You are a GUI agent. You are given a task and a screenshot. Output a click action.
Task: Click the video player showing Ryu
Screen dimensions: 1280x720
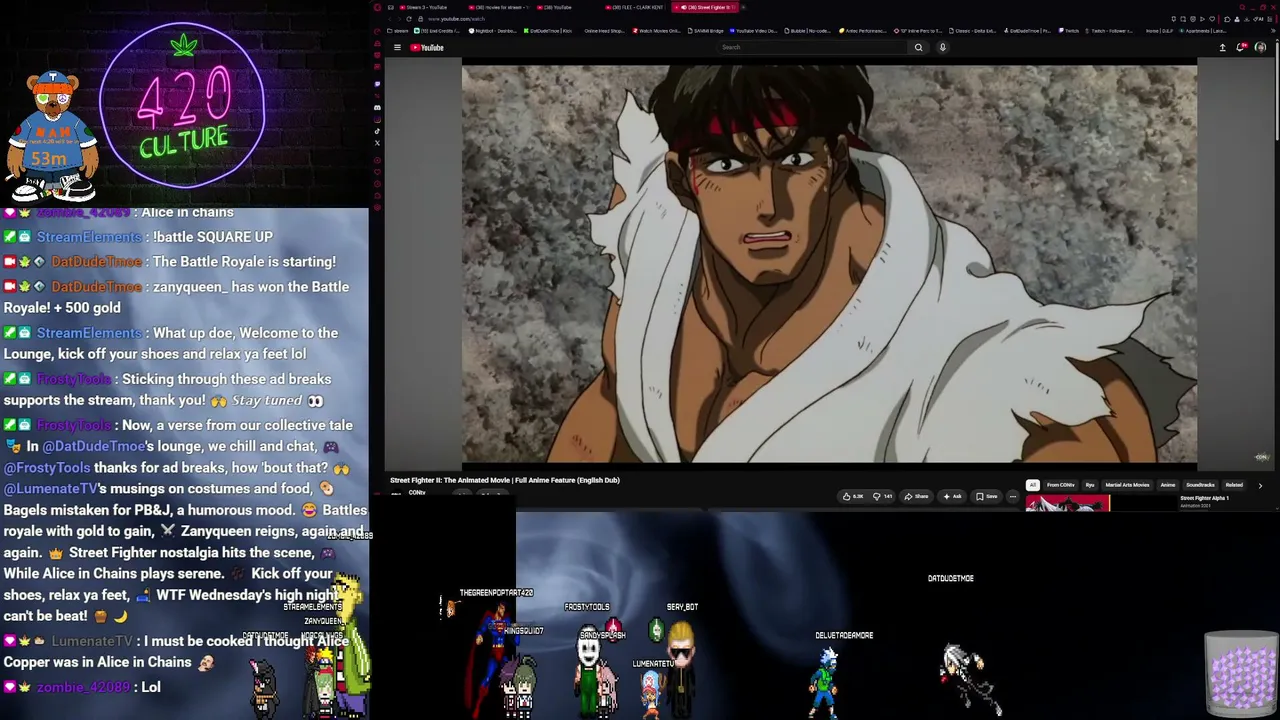(x=829, y=264)
